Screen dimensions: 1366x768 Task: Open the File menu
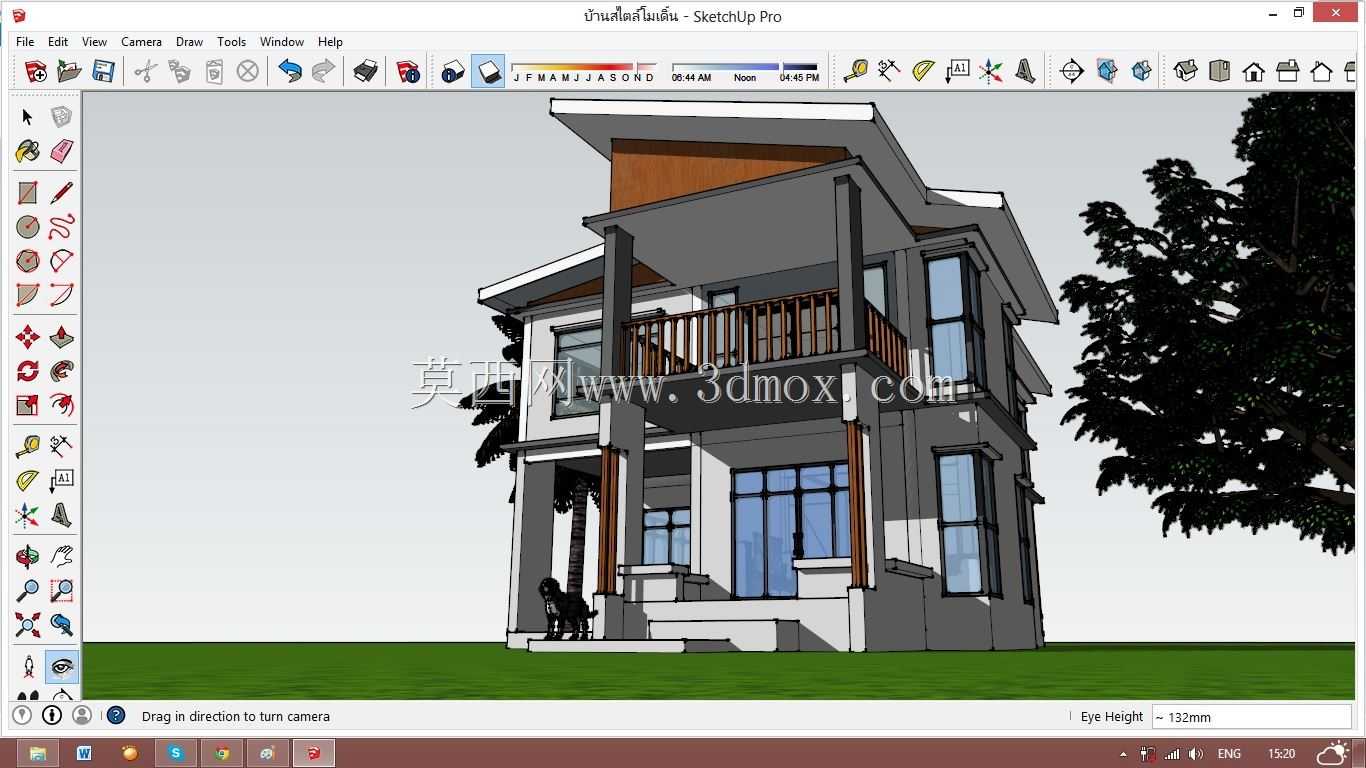click(x=25, y=42)
